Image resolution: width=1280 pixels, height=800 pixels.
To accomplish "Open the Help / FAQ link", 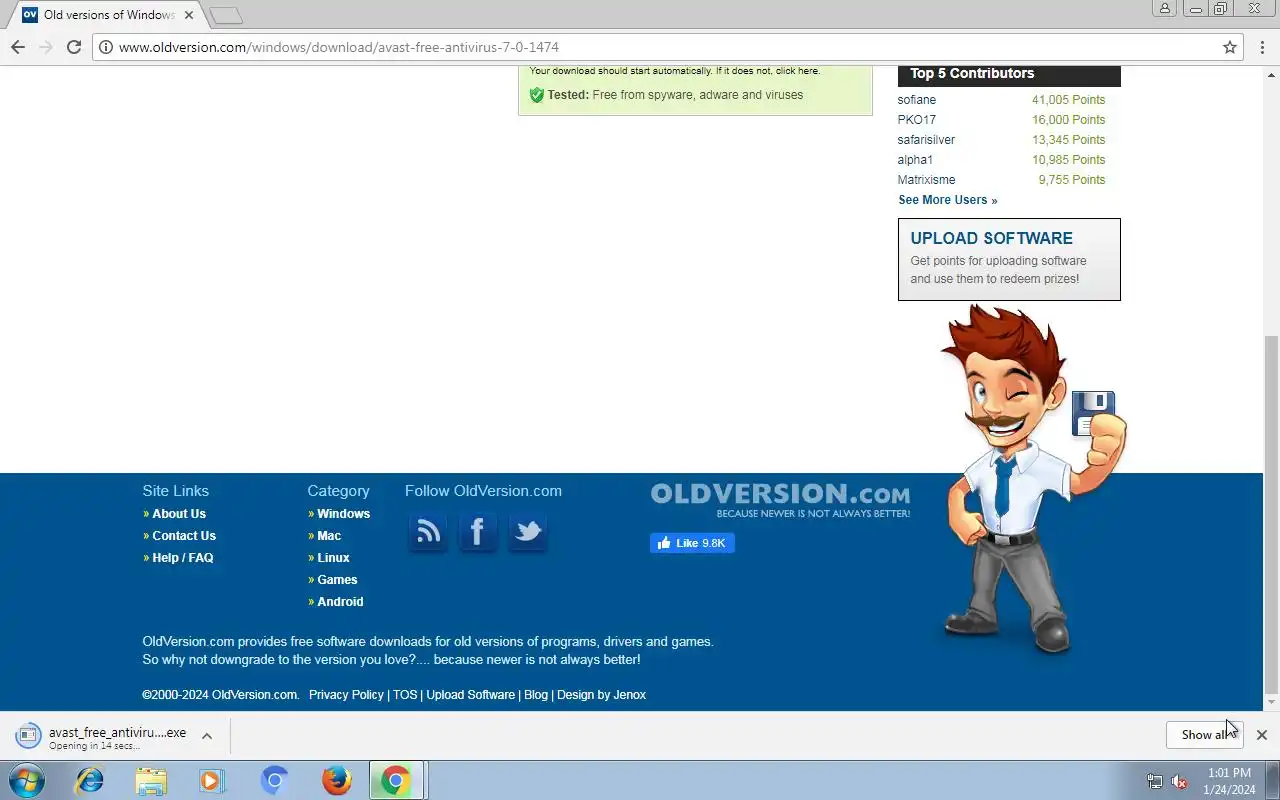I will coord(183,558).
